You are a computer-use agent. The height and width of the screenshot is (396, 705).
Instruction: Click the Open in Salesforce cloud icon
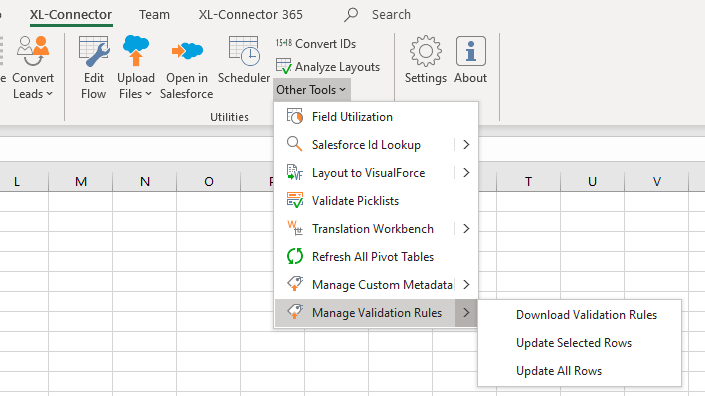click(x=187, y=51)
